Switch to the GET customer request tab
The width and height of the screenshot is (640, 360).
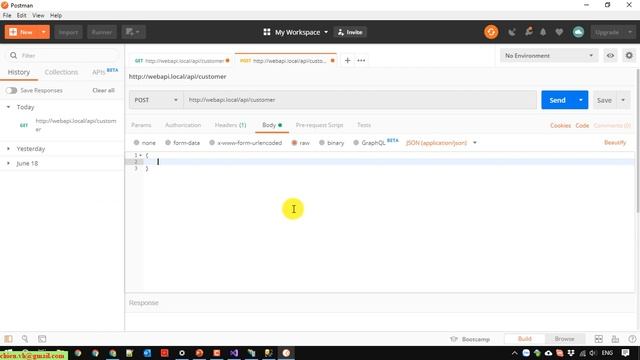tap(181, 60)
